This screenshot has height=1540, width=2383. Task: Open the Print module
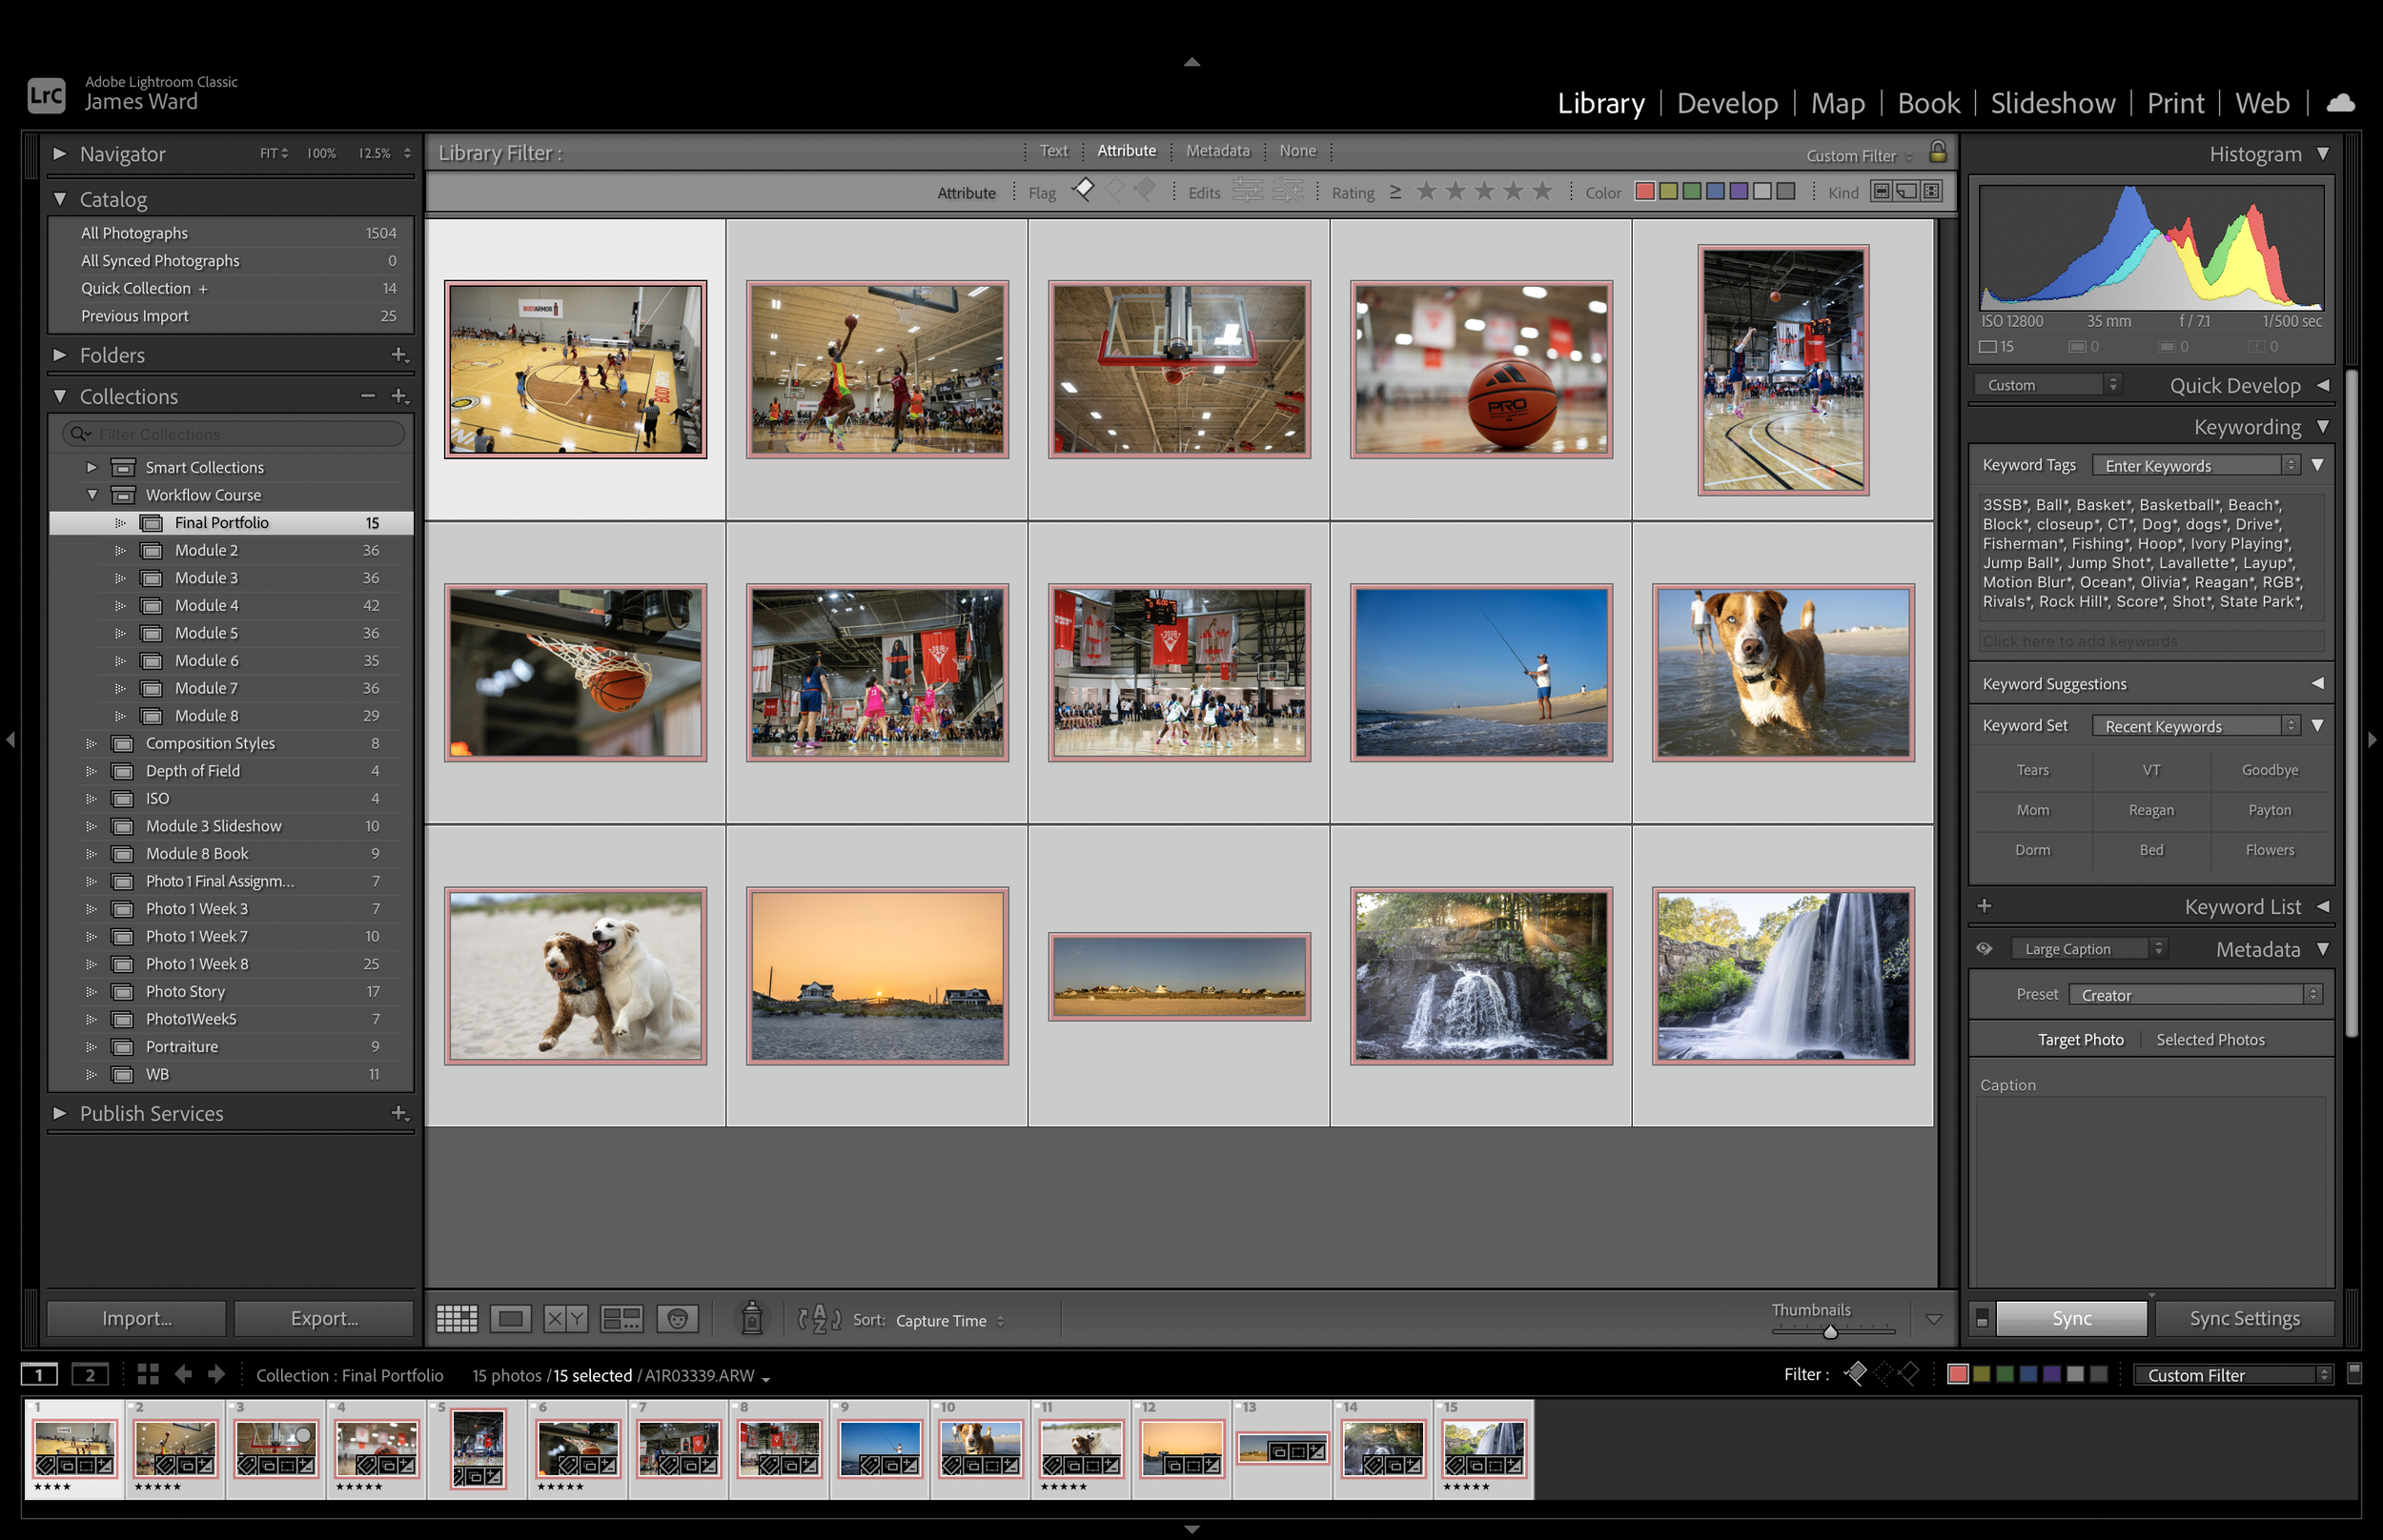coord(2175,103)
